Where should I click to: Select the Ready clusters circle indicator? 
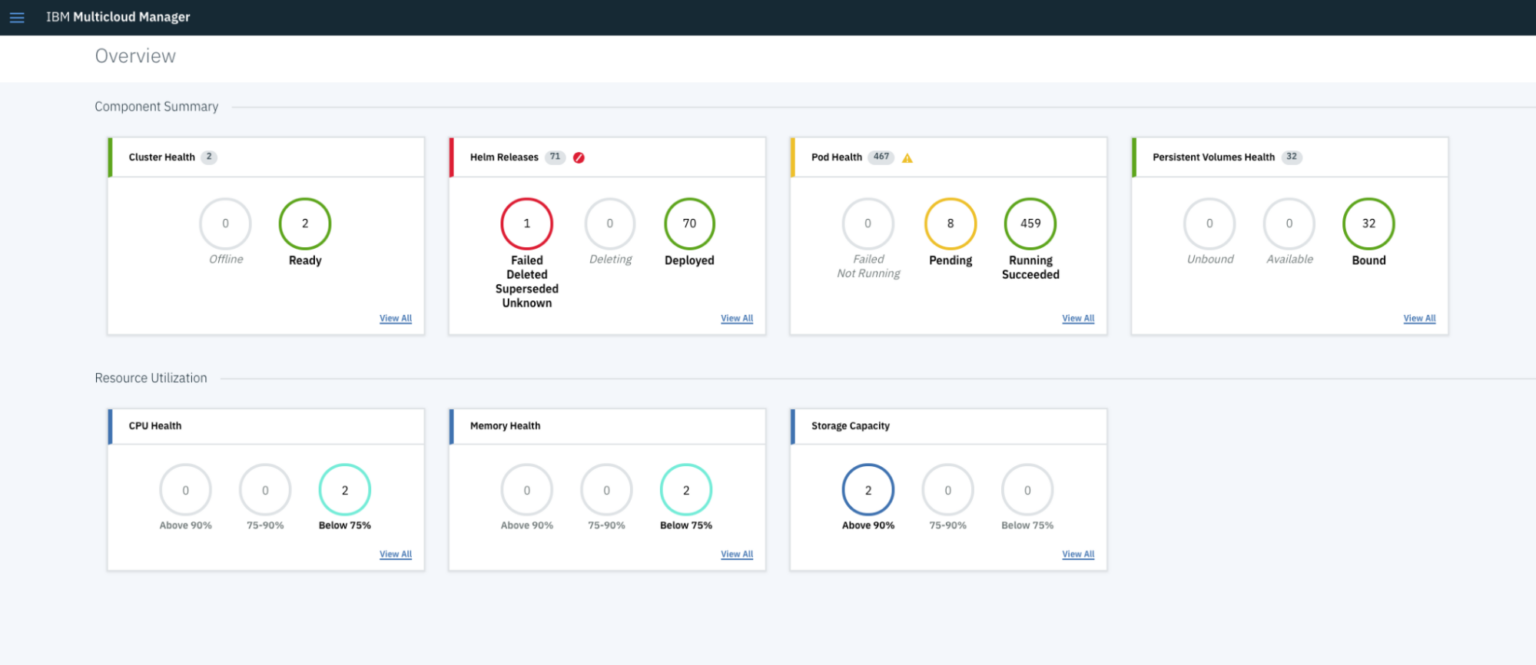point(305,224)
